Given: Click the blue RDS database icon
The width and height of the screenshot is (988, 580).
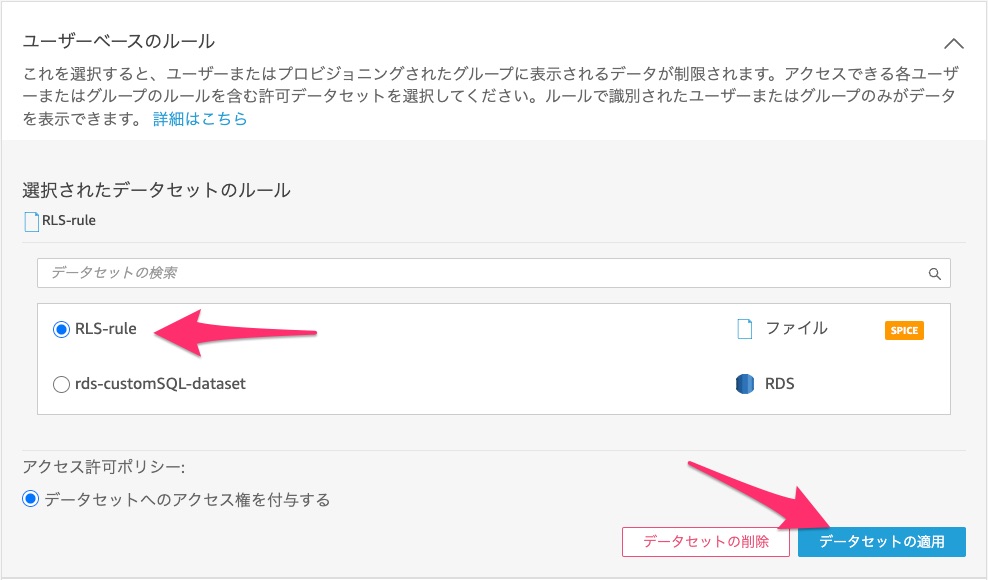Looking at the screenshot, I should 745,384.
